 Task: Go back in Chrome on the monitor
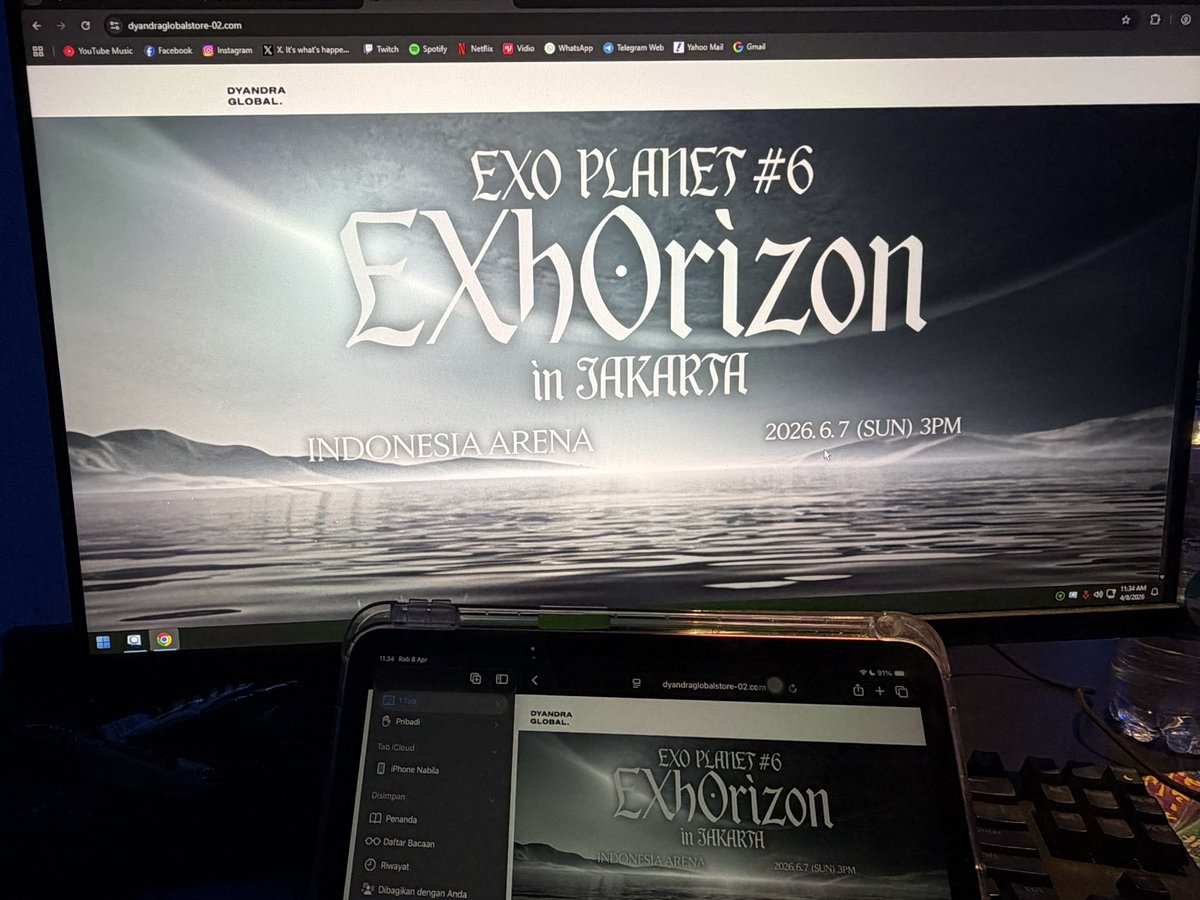[37, 24]
